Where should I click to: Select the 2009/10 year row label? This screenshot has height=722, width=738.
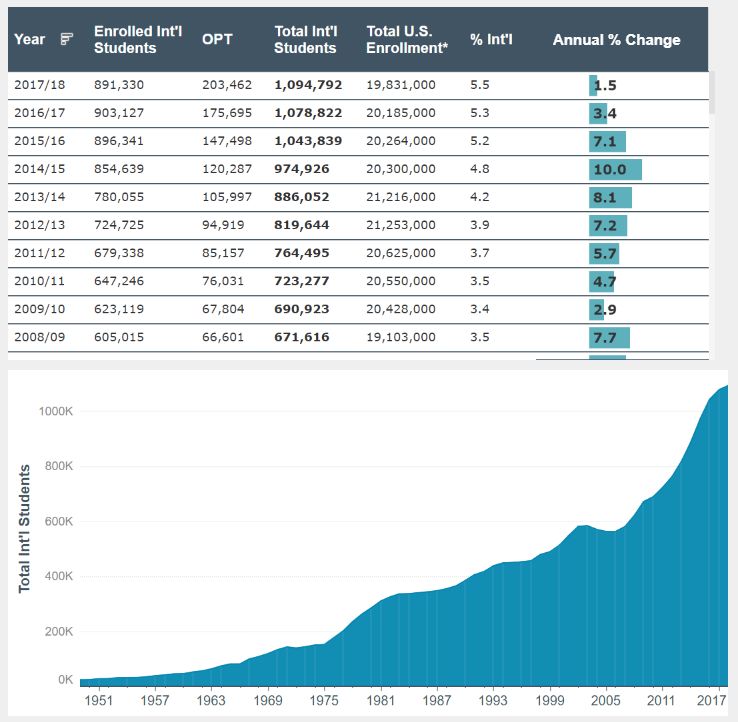point(40,309)
